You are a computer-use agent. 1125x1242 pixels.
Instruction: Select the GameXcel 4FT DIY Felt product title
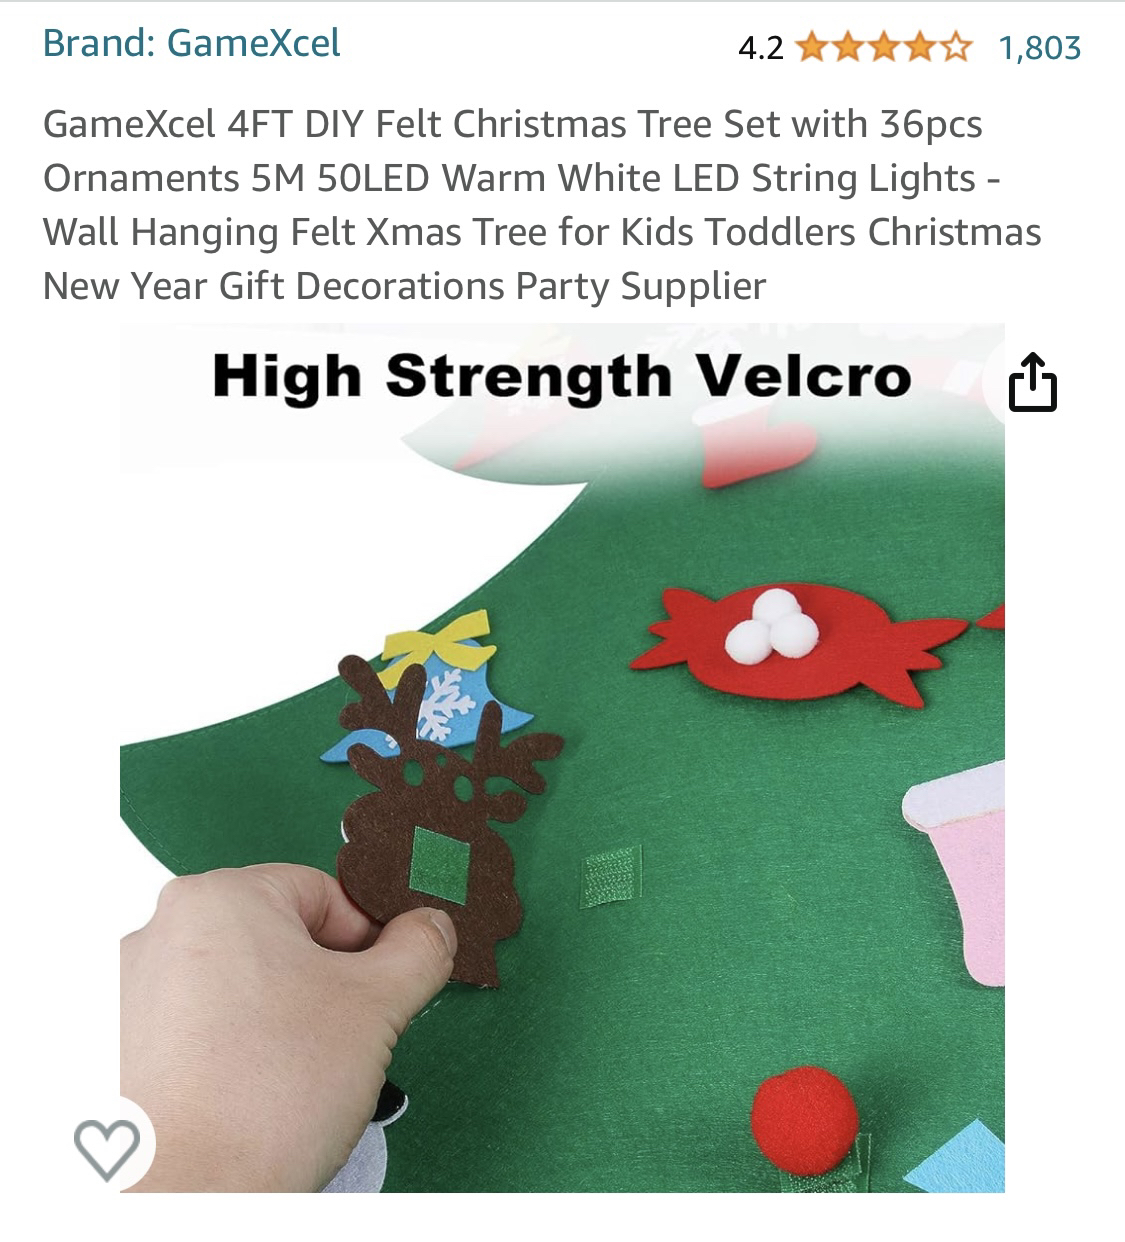pyautogui.click(x=542, y=205)
